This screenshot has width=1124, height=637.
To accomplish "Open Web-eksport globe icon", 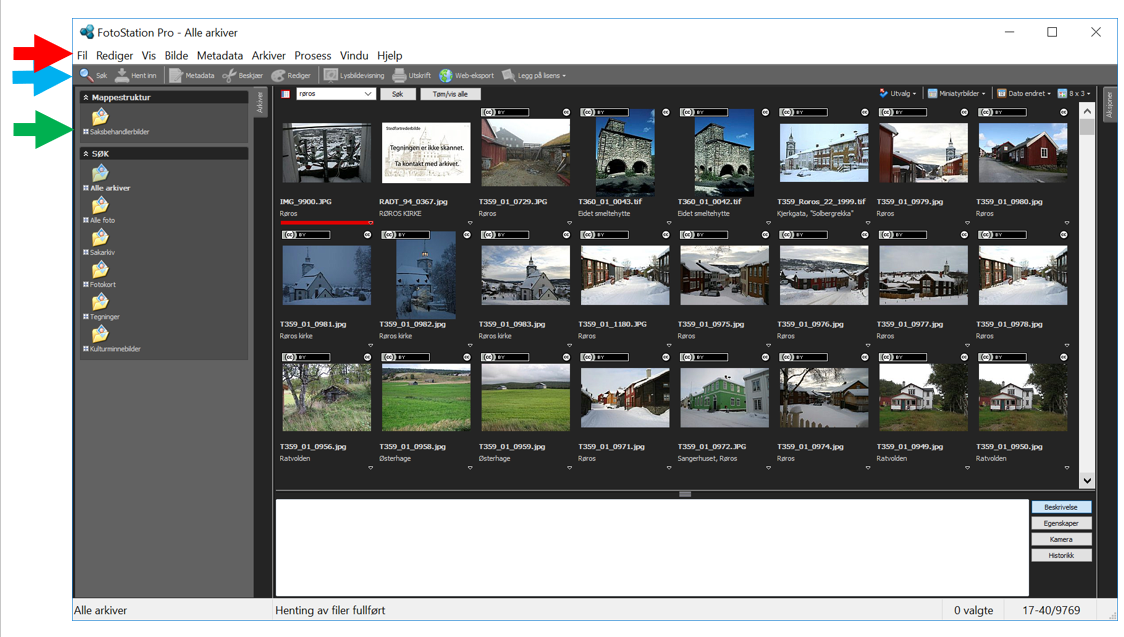I will click(x=446, y=75).
